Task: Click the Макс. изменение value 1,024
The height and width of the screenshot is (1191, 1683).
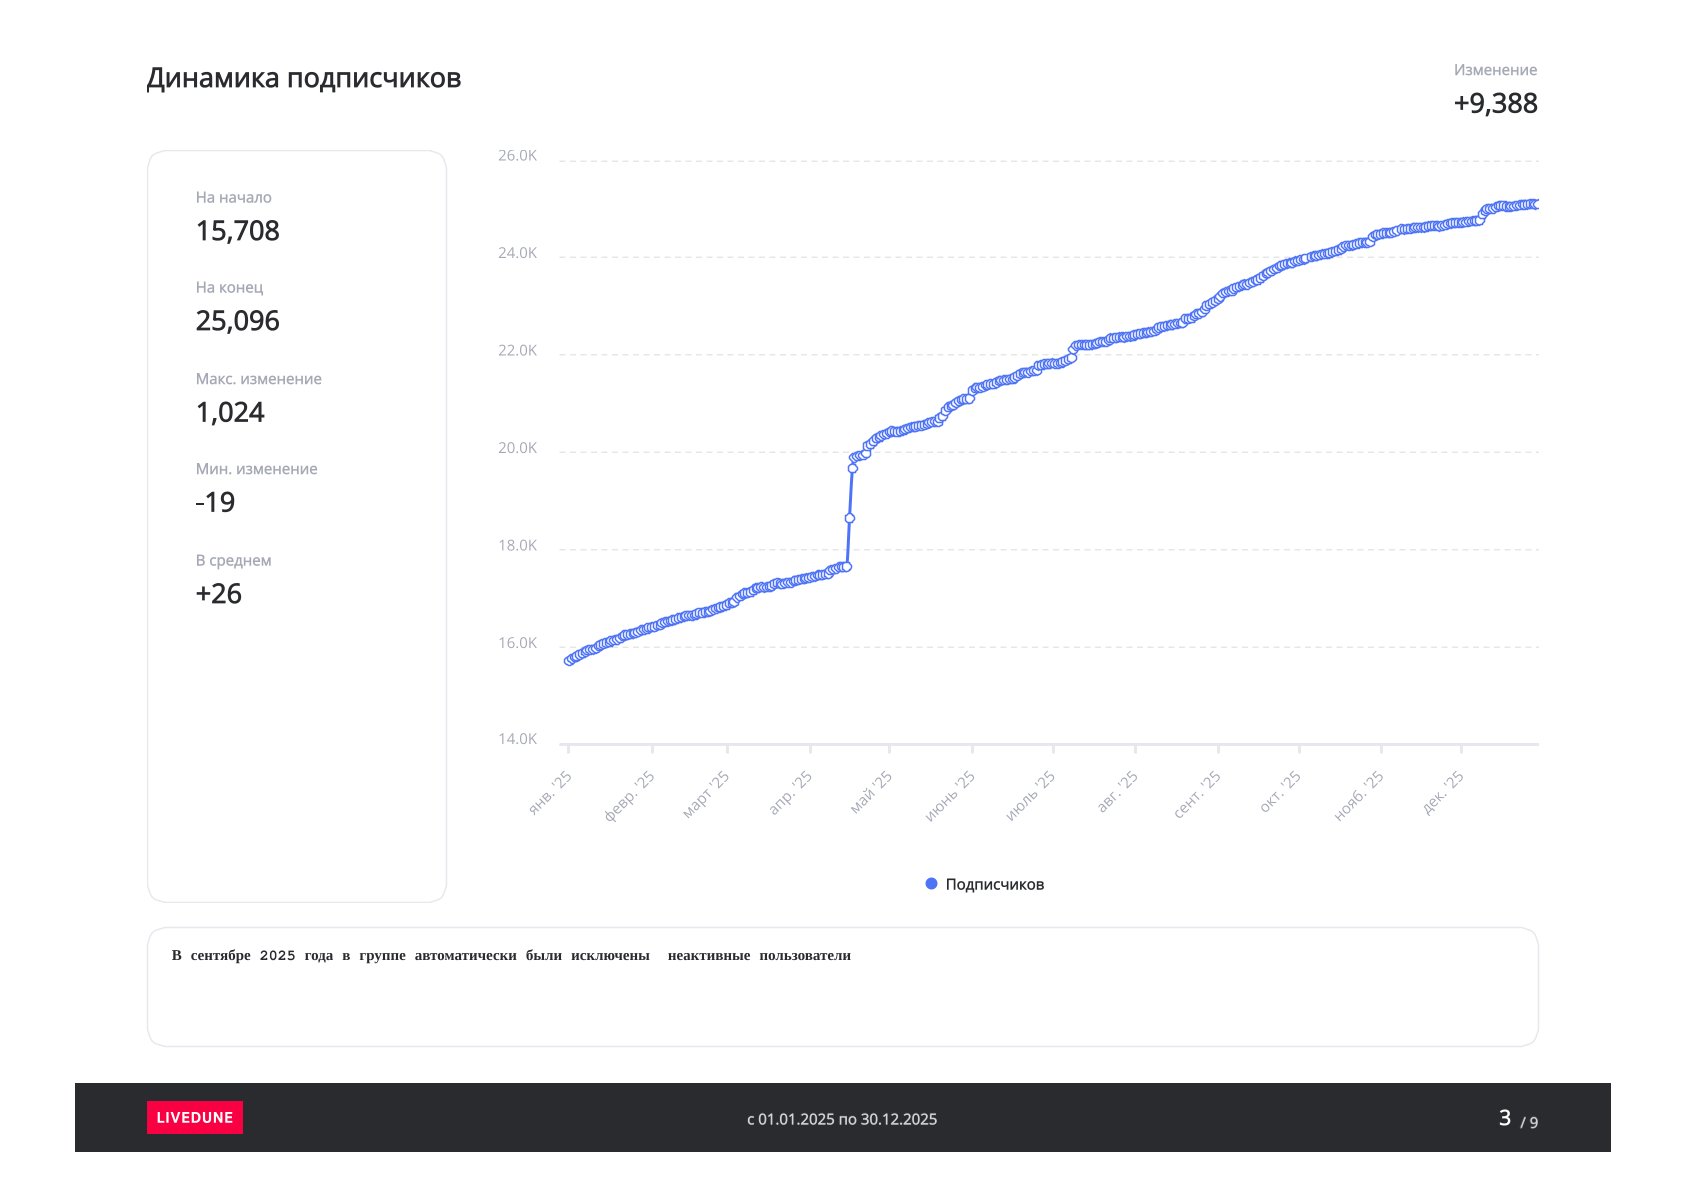Action: click(230, 412)
